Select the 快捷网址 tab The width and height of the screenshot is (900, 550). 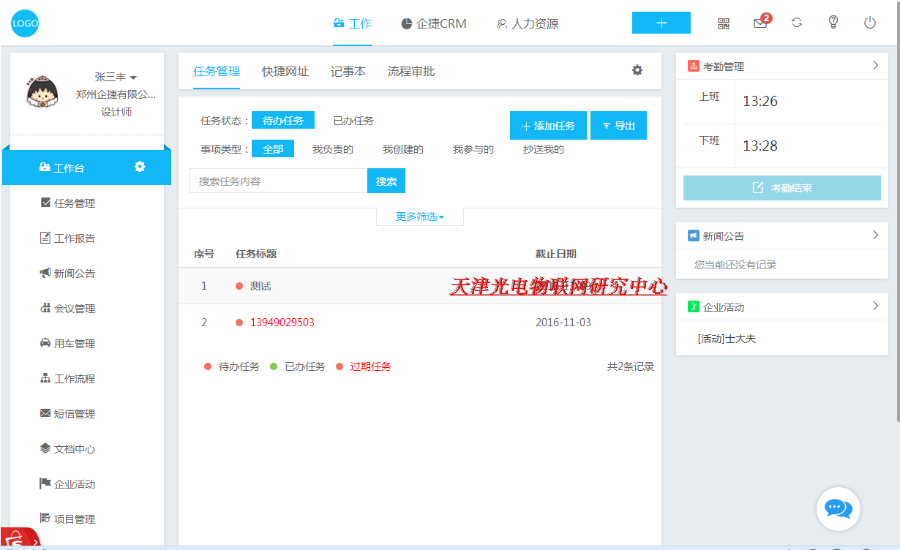click(285, 71)
